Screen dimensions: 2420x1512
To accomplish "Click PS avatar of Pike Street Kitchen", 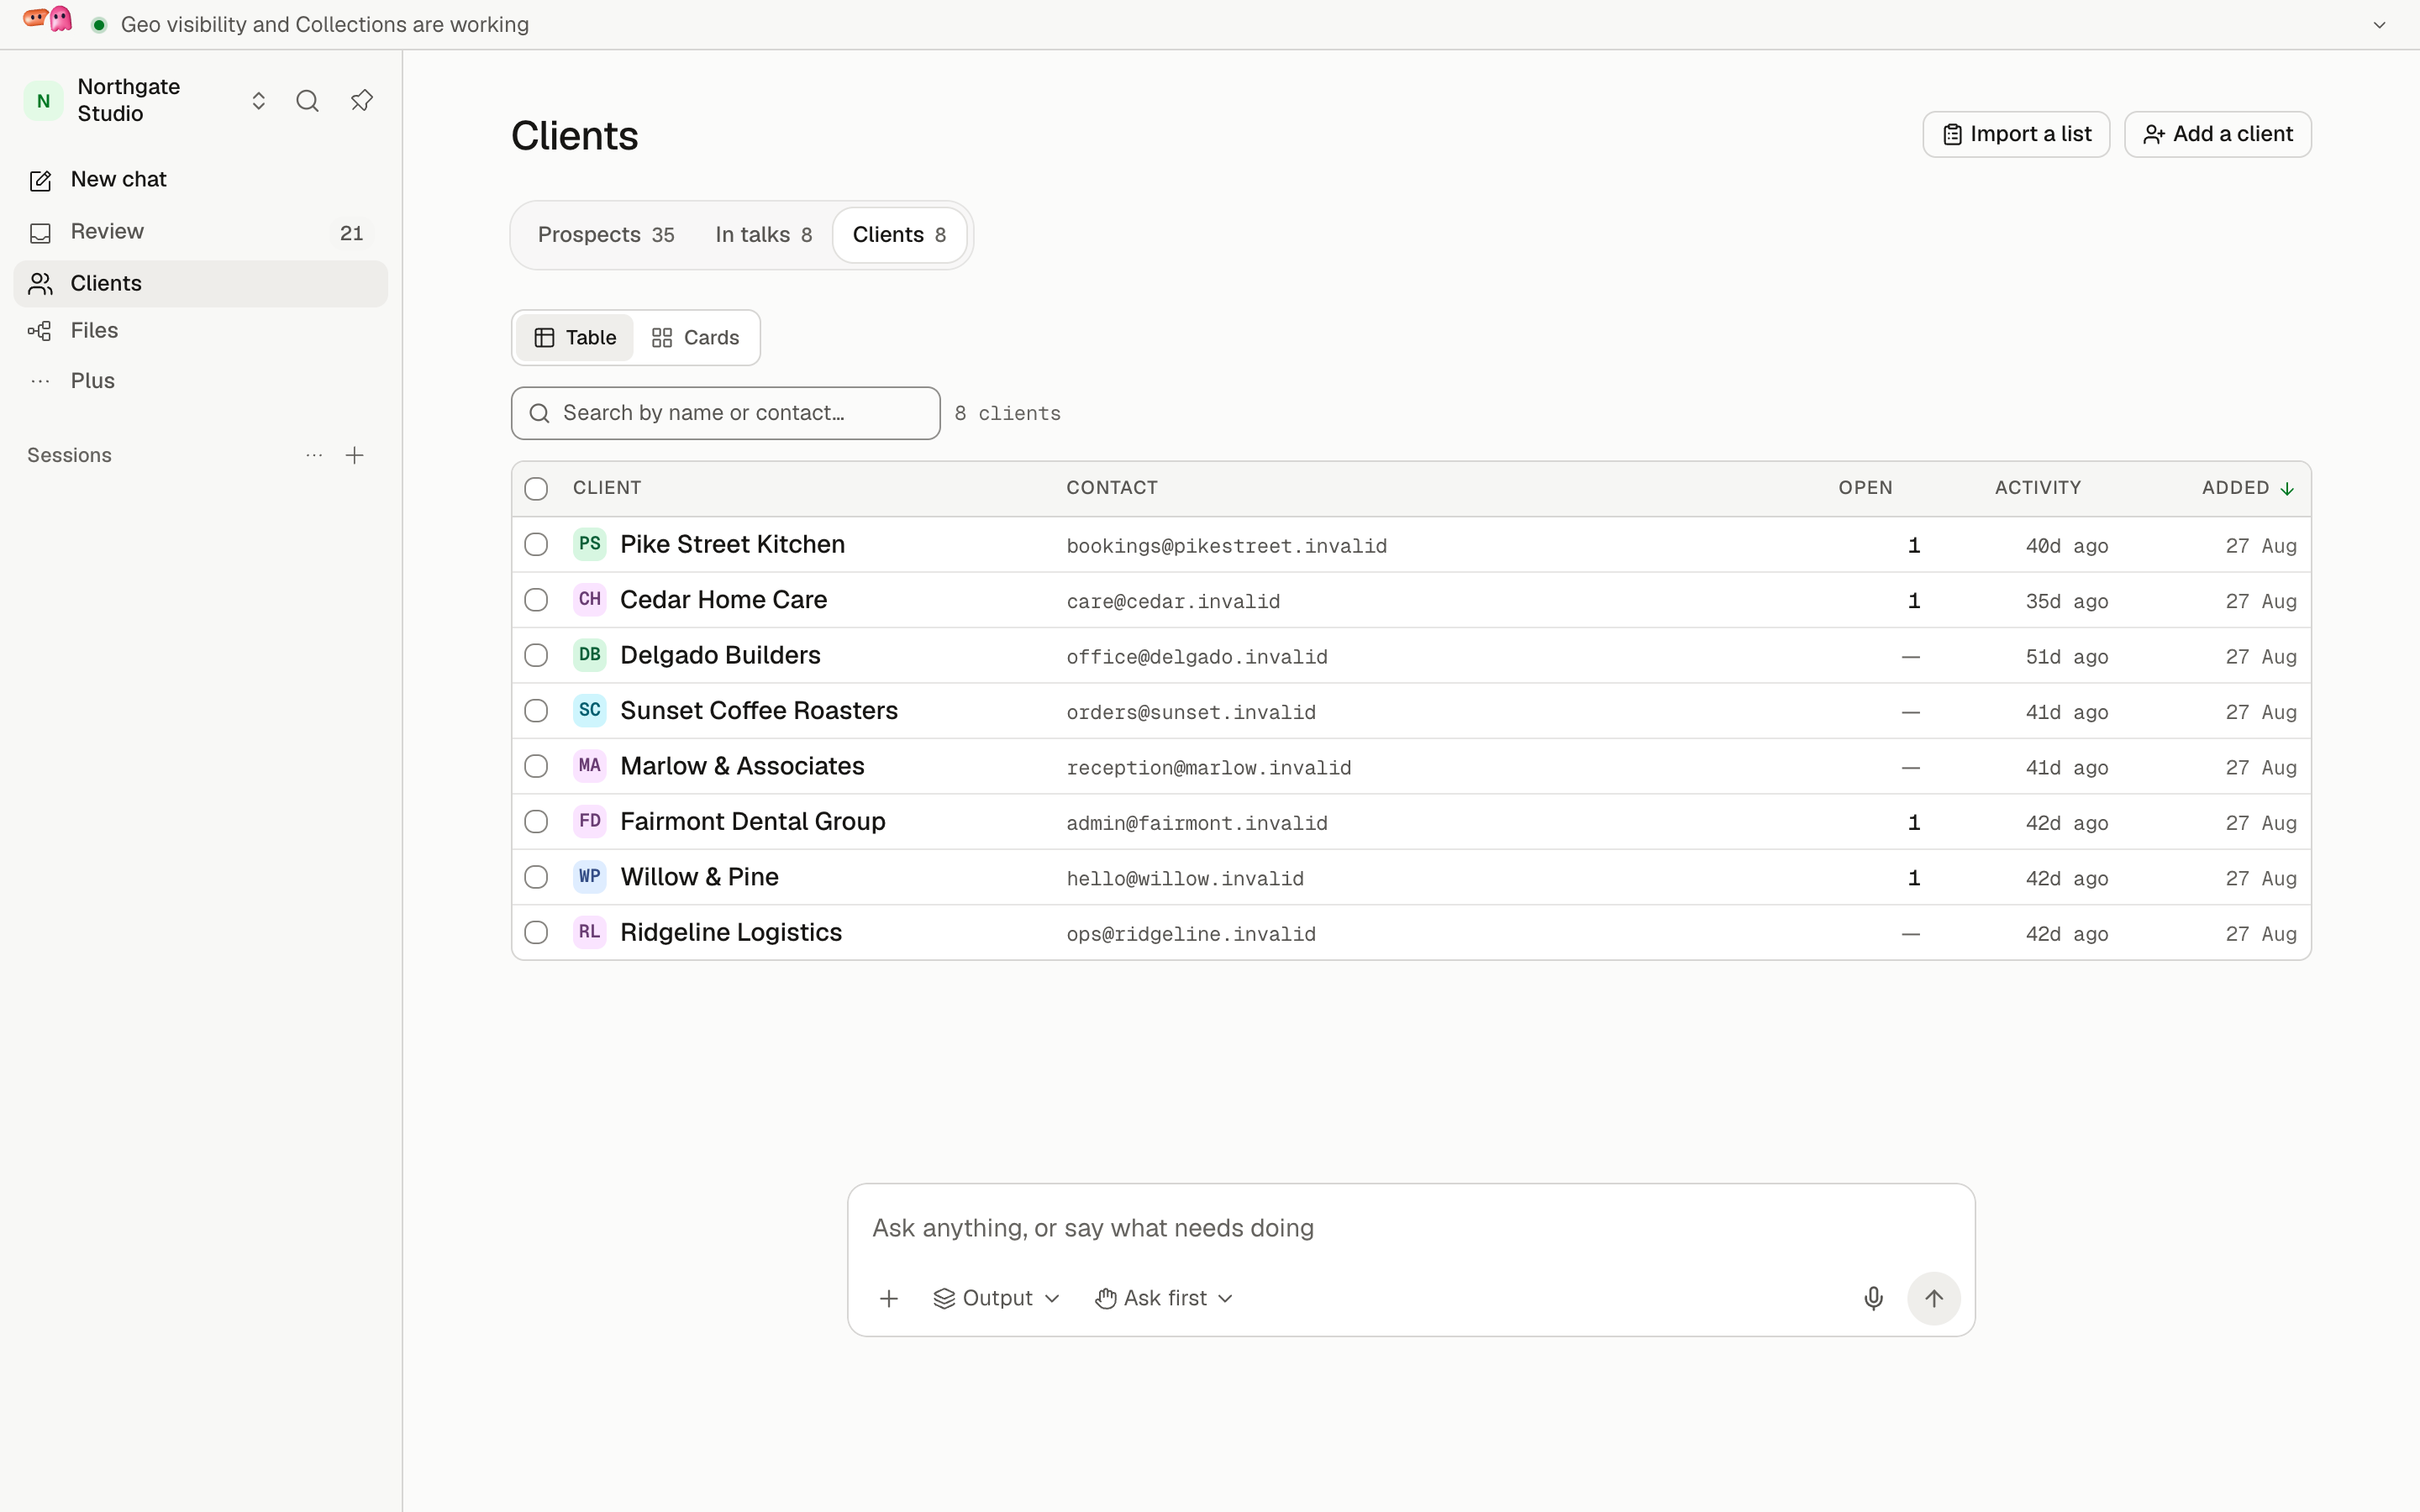I will tap(589, 544).
